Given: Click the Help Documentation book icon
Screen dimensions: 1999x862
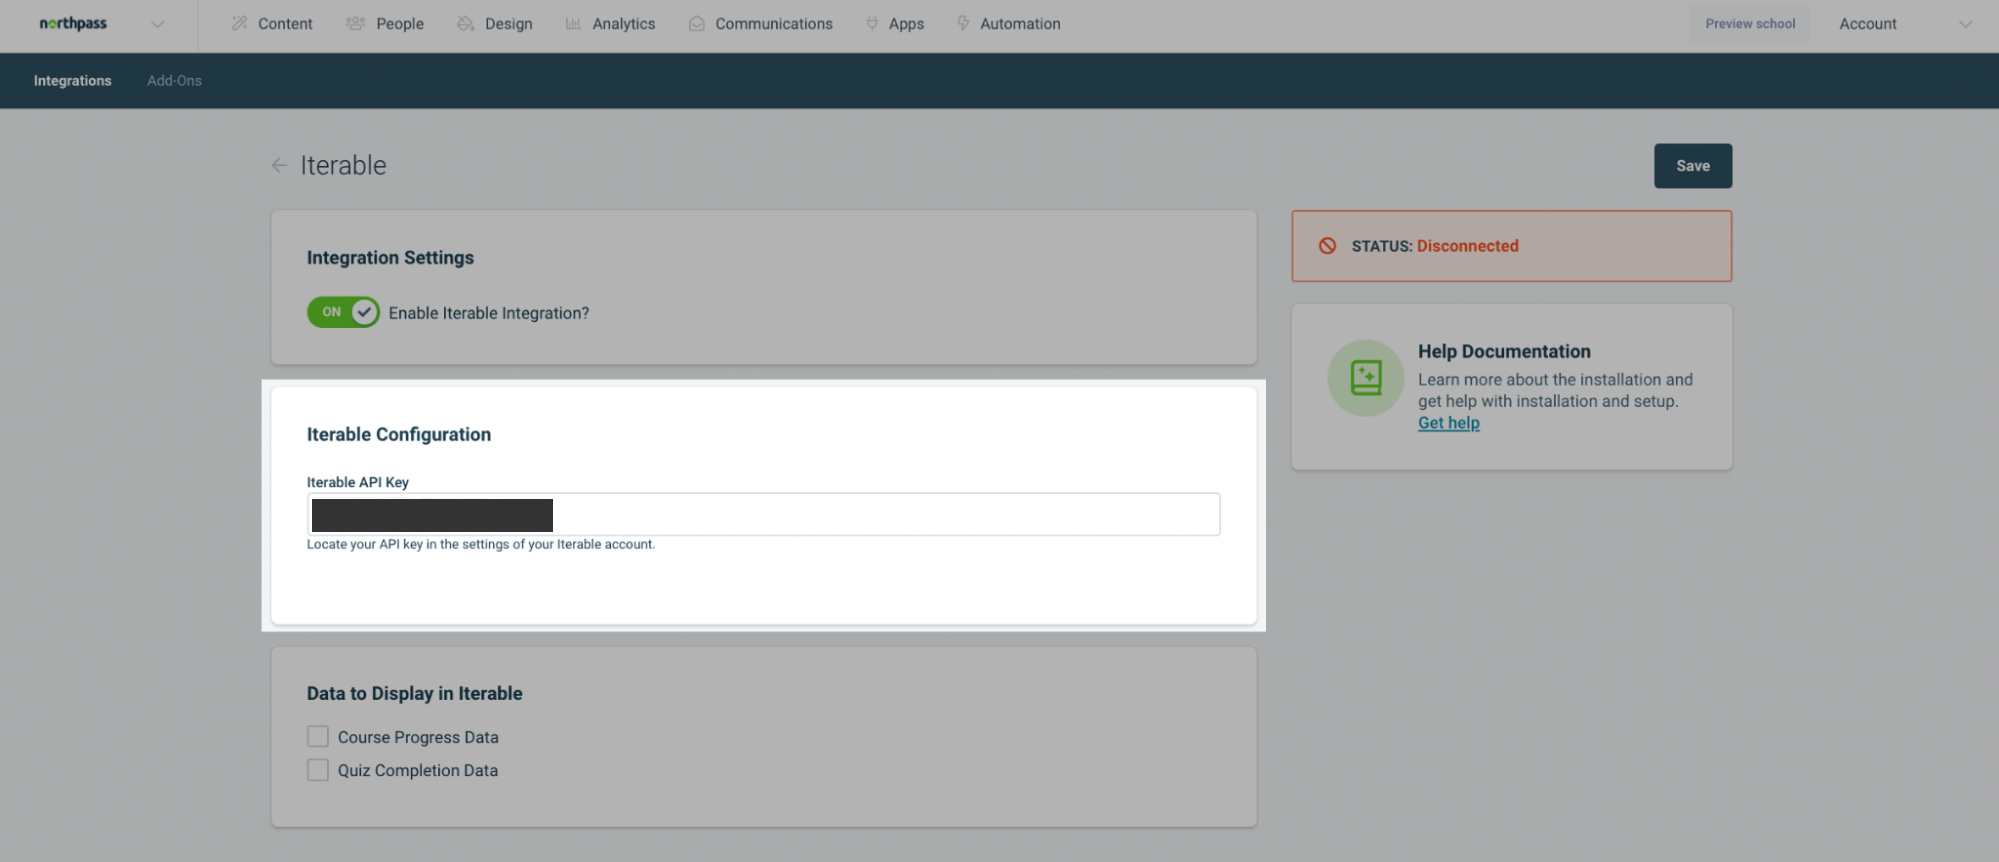Looking at the screenshot, I should [1366, 378].
